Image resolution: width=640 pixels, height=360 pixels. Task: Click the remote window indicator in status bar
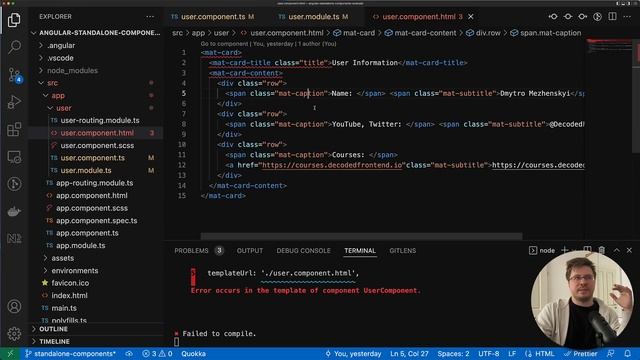pos(10,353)
